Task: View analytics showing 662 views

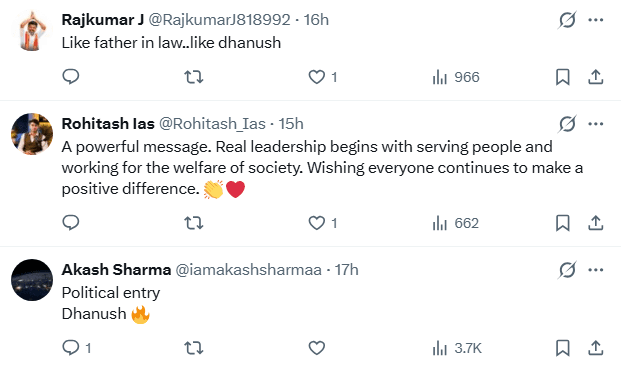Action: coord(455,223)
